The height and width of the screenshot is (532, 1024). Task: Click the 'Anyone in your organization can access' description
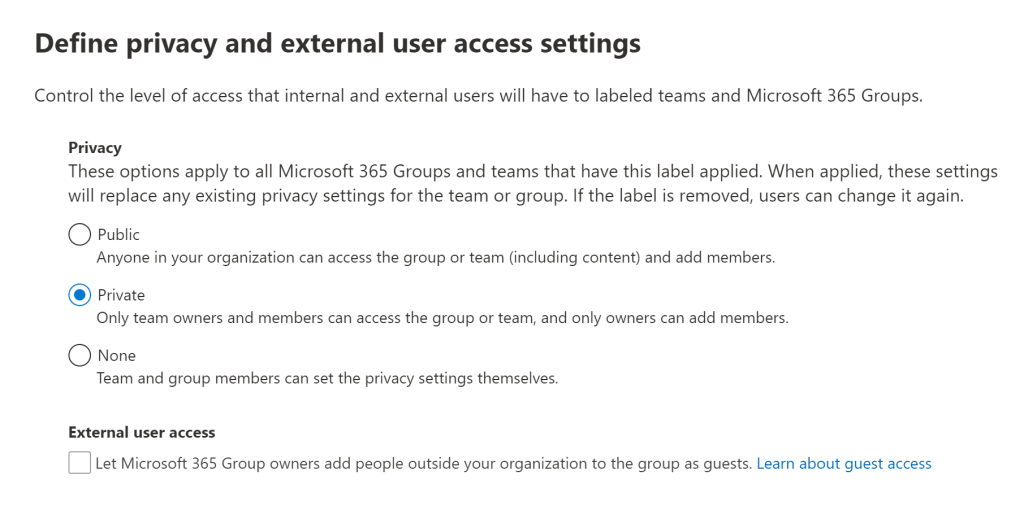click(435, 258)
